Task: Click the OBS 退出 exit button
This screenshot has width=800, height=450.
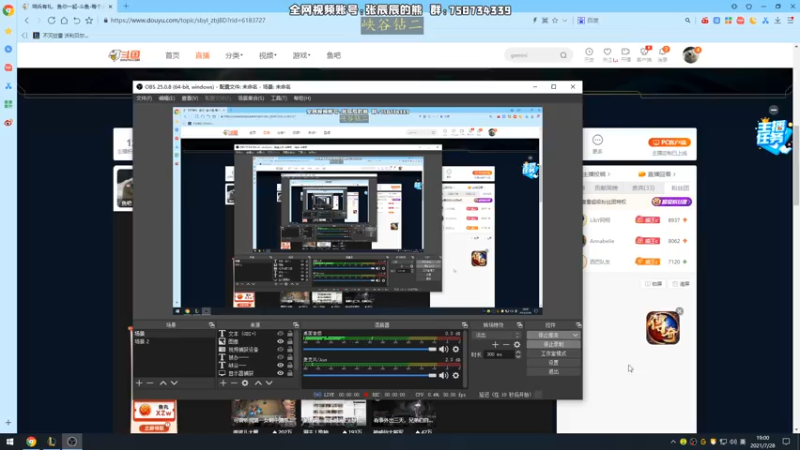Action: tap(553, 372)
